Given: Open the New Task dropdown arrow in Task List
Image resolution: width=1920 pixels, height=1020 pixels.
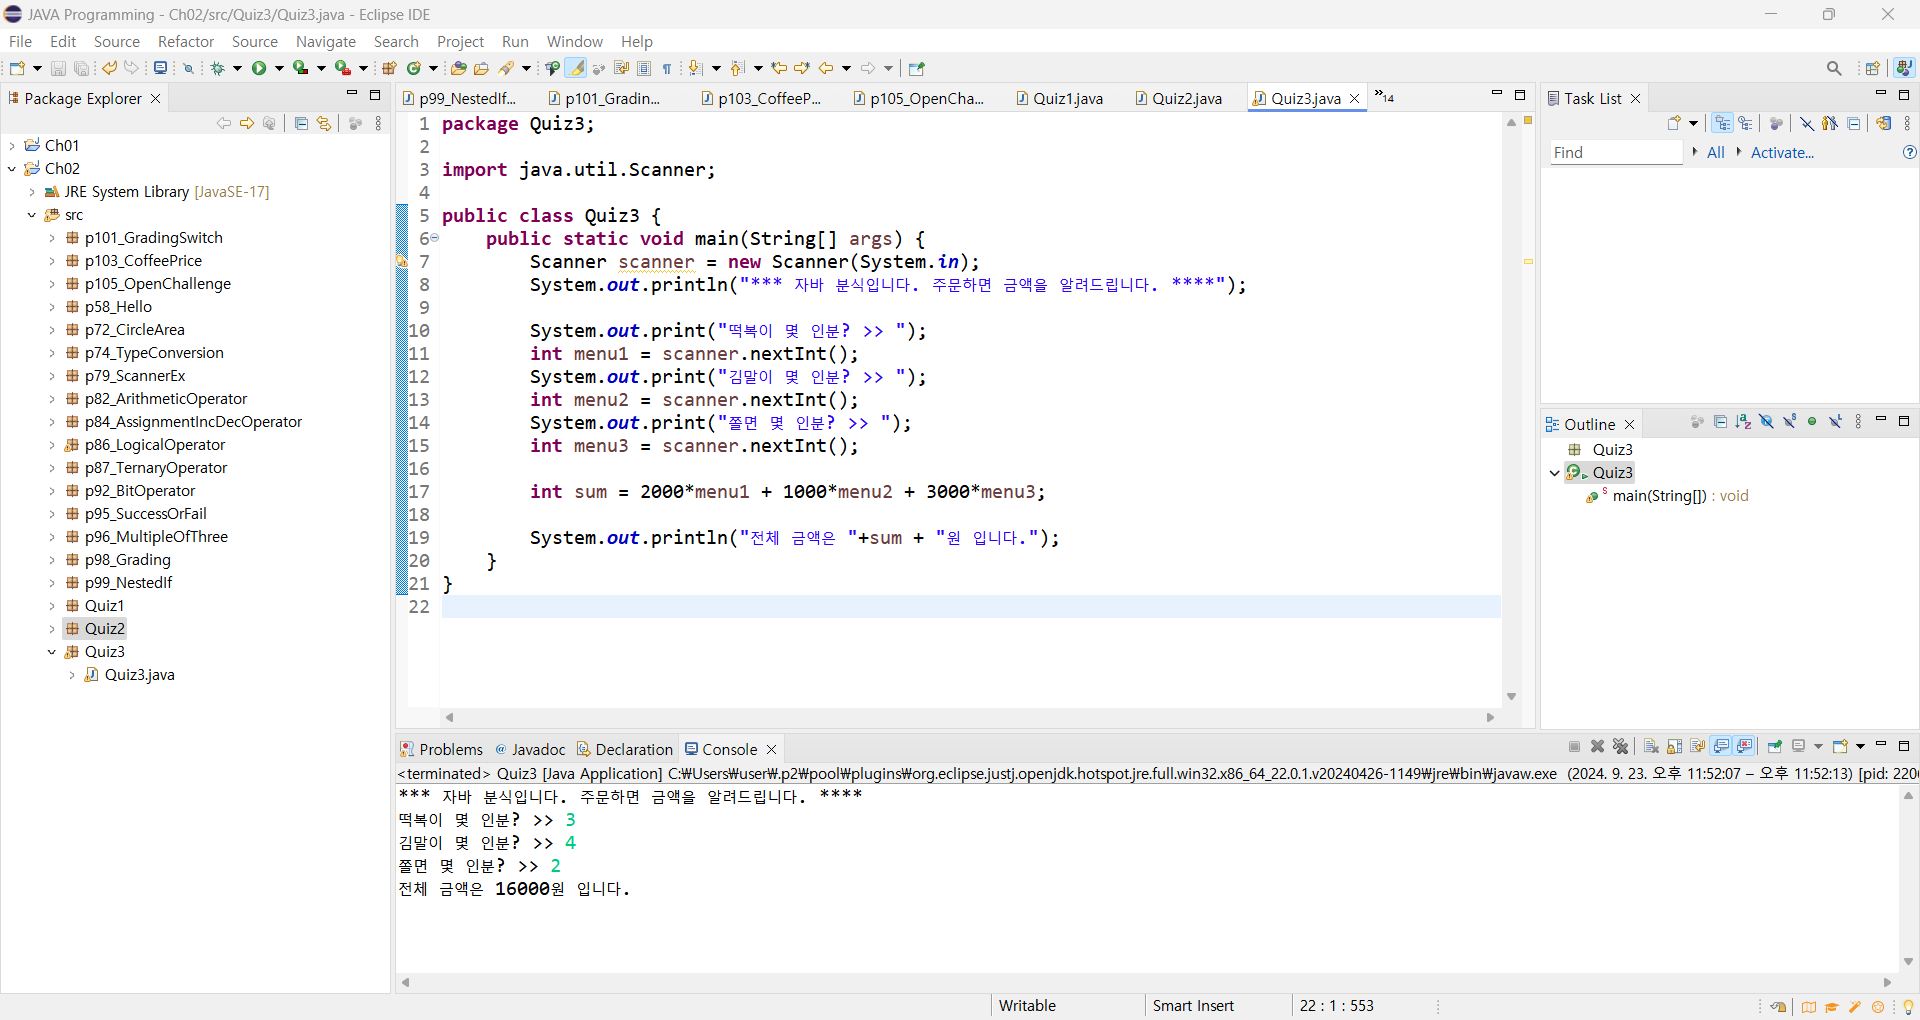Looking at the screenshot, I should click(x=1693, y=123).
